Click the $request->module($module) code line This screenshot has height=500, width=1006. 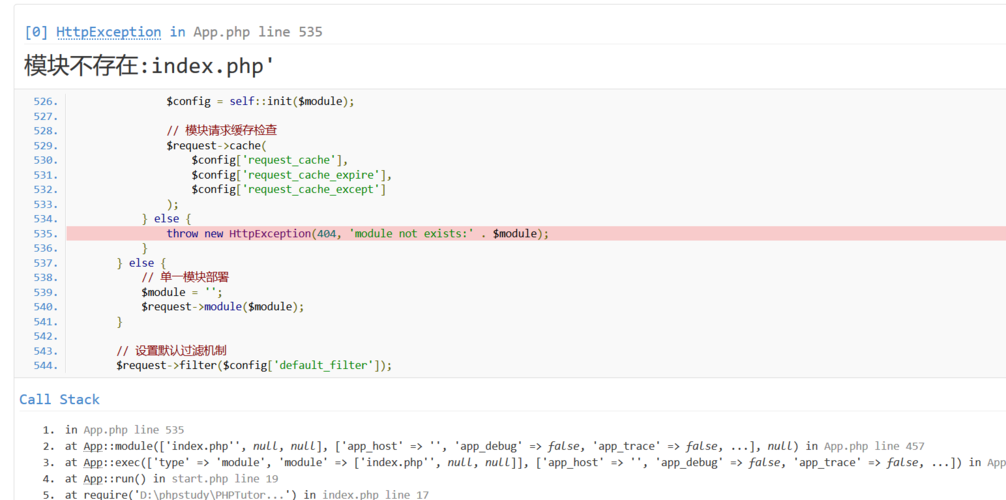[x=222, y=306]
